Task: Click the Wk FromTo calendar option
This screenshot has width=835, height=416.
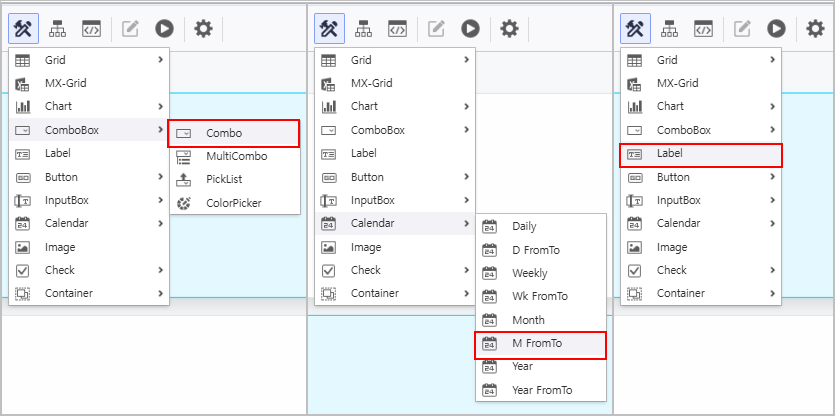Action: pos(539,296)
